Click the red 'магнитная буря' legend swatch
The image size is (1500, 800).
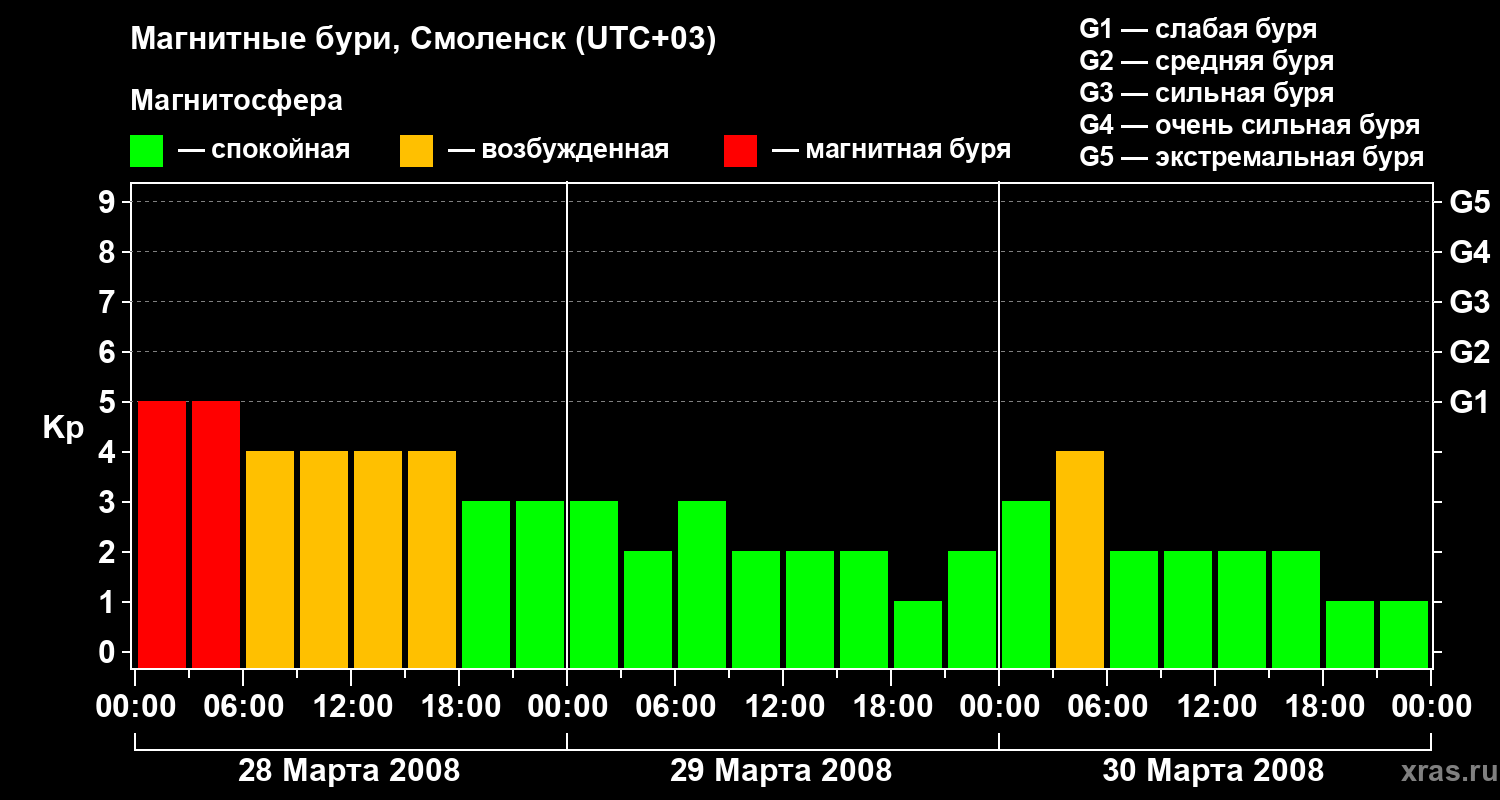[x=740, y=151]
